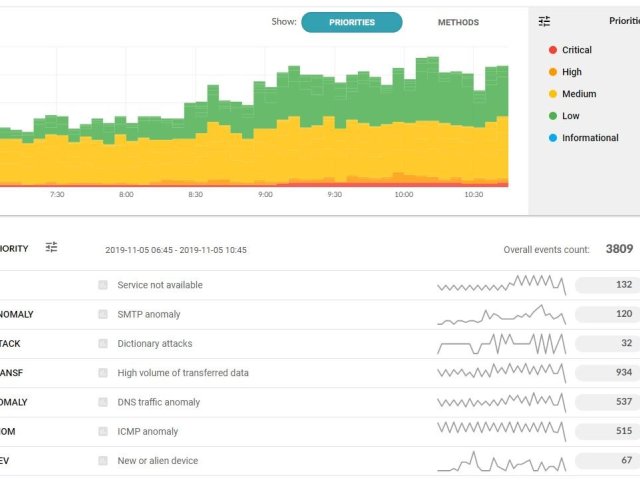The width and height of the screenshot is (640, 480).
Task: Click the 120 event count badge
Action: point(607,314)
